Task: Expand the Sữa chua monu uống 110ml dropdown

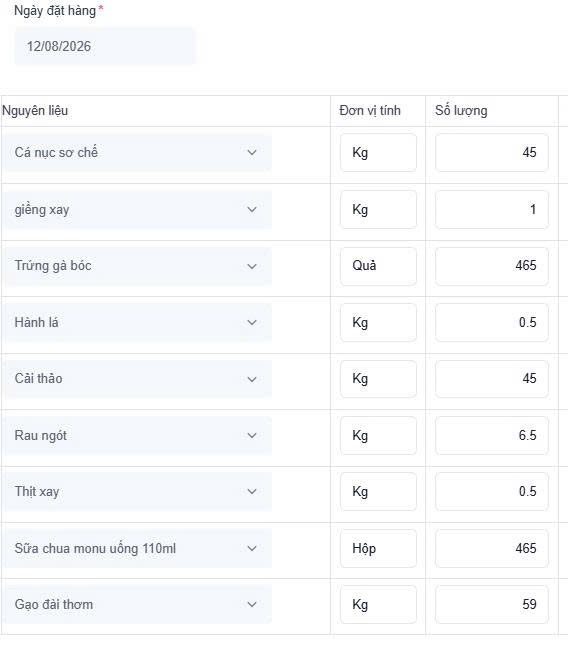Action: (x=138, y=548)
